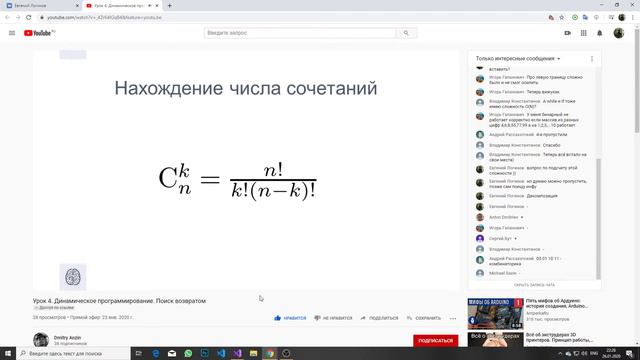Open a new browser tab with plus

[x=170, y=6]
